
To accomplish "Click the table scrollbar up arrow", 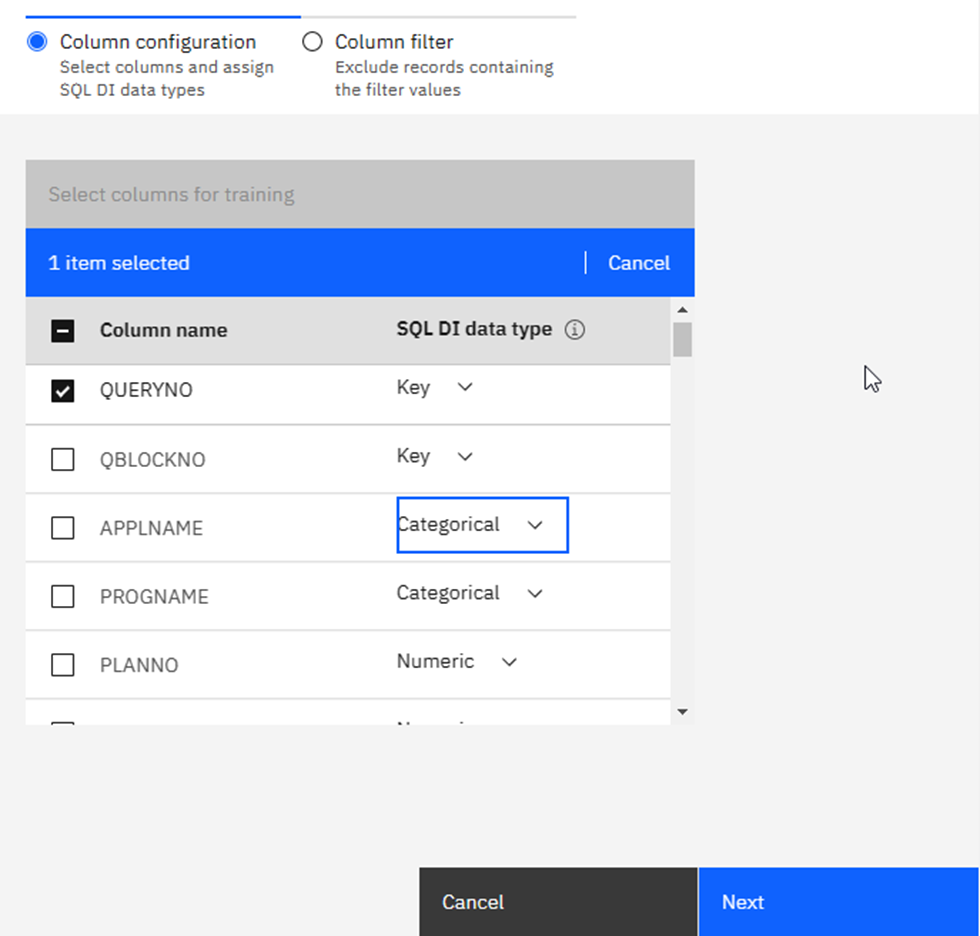I will point(683,309).
